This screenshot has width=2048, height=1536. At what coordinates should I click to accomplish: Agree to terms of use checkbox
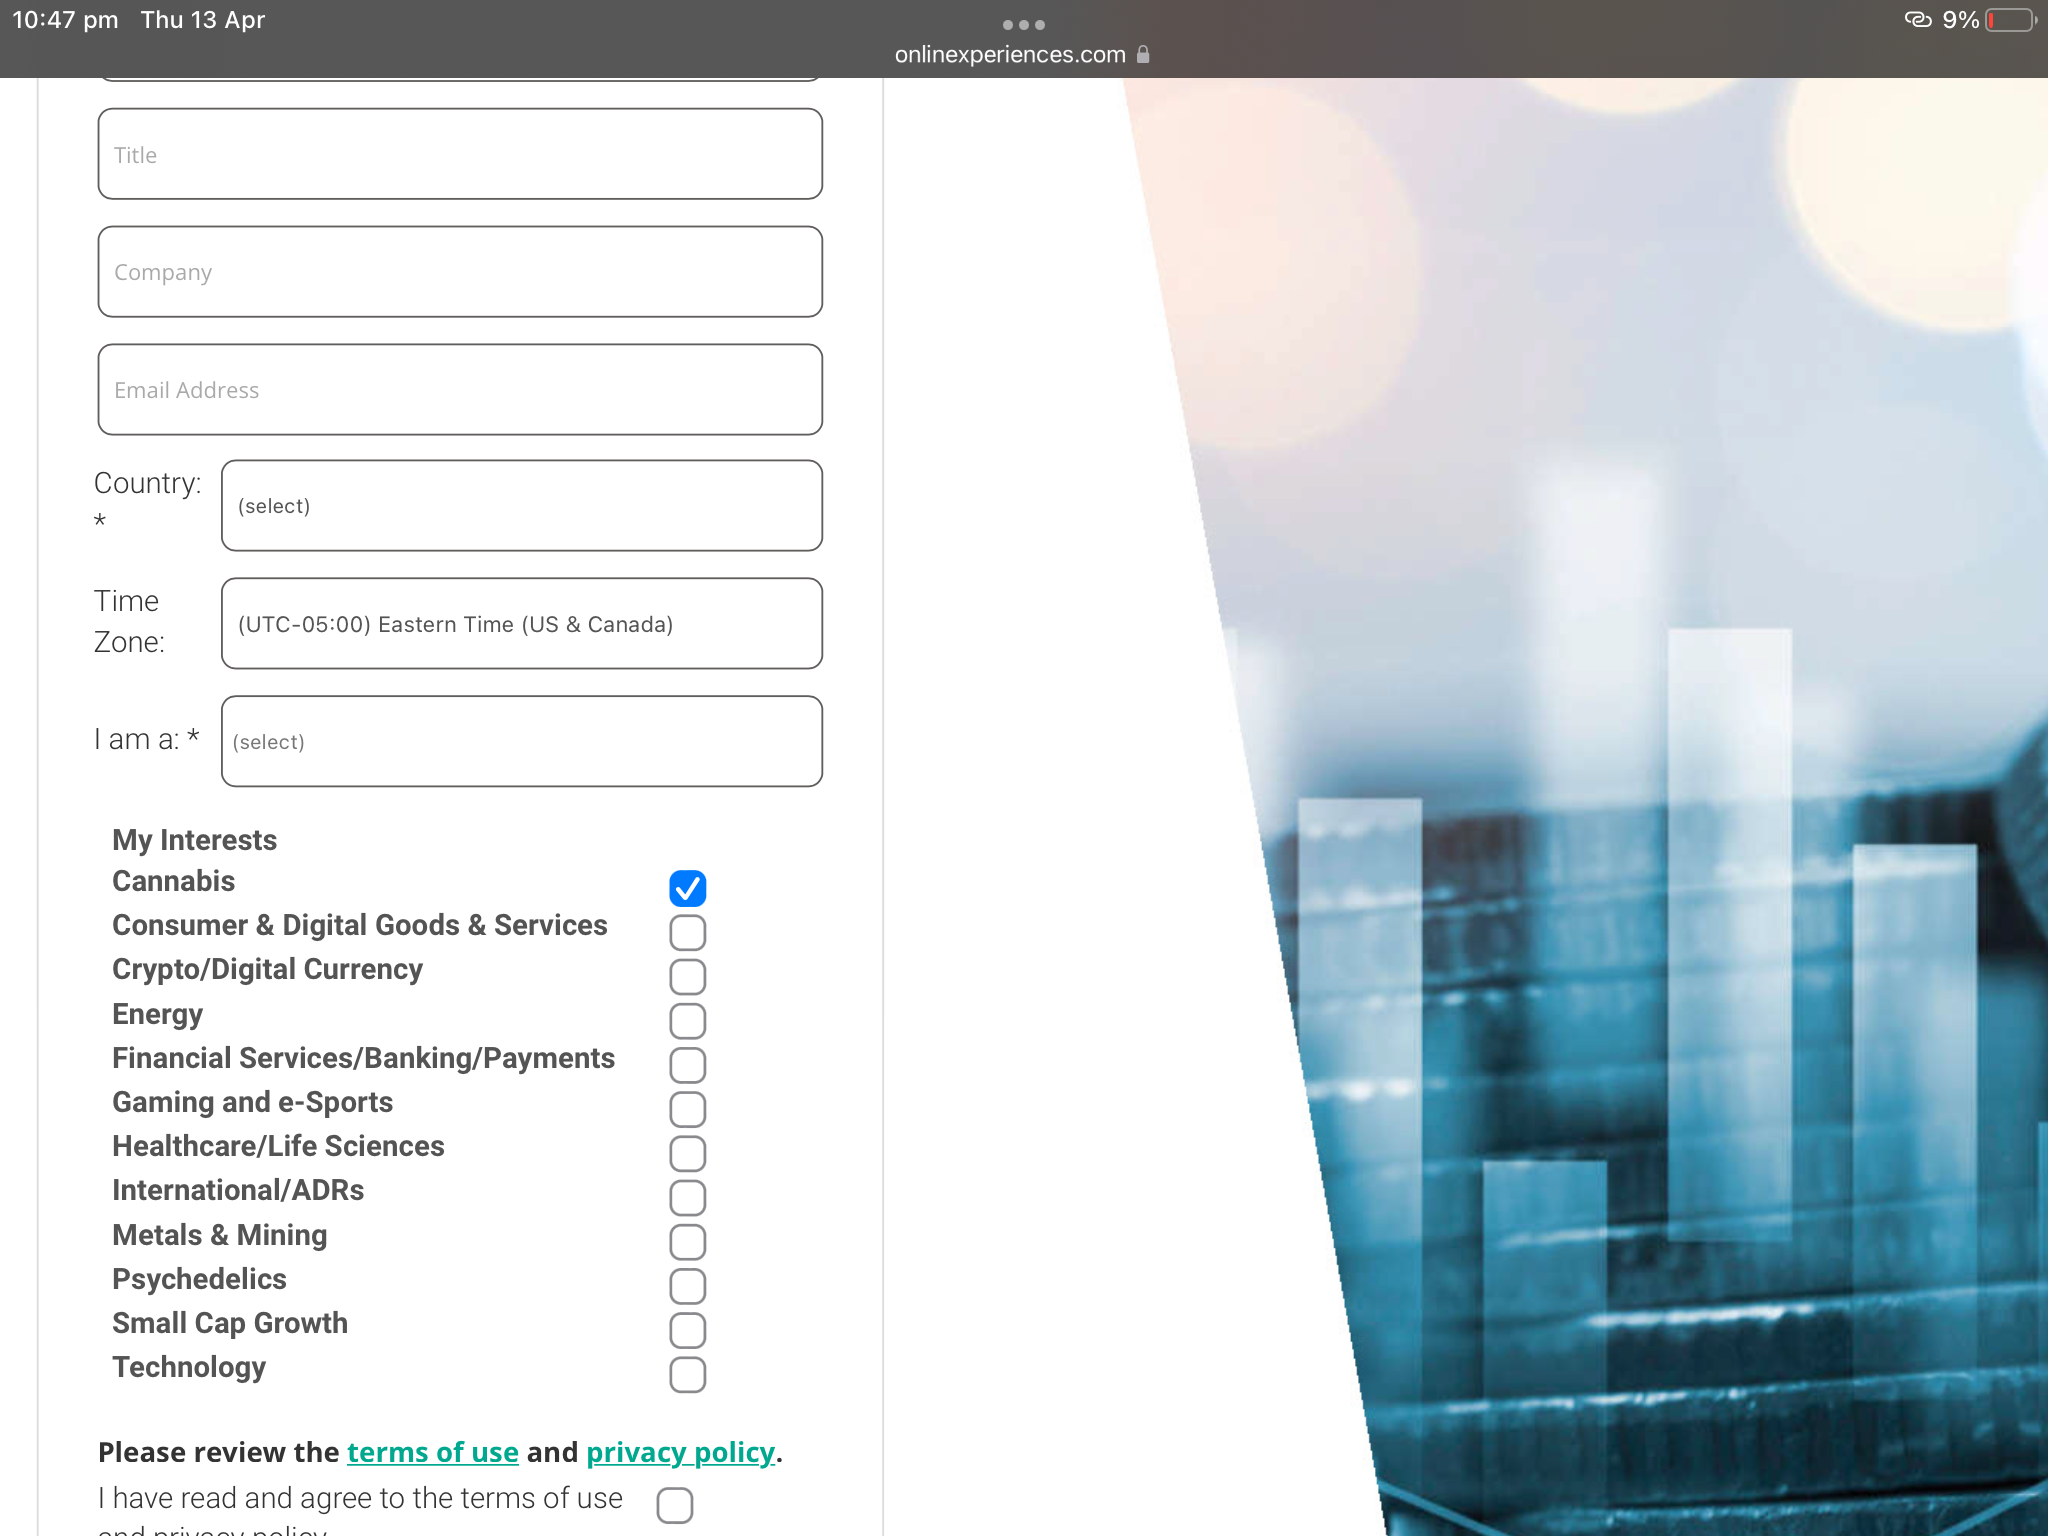(x=675, y=1504)
